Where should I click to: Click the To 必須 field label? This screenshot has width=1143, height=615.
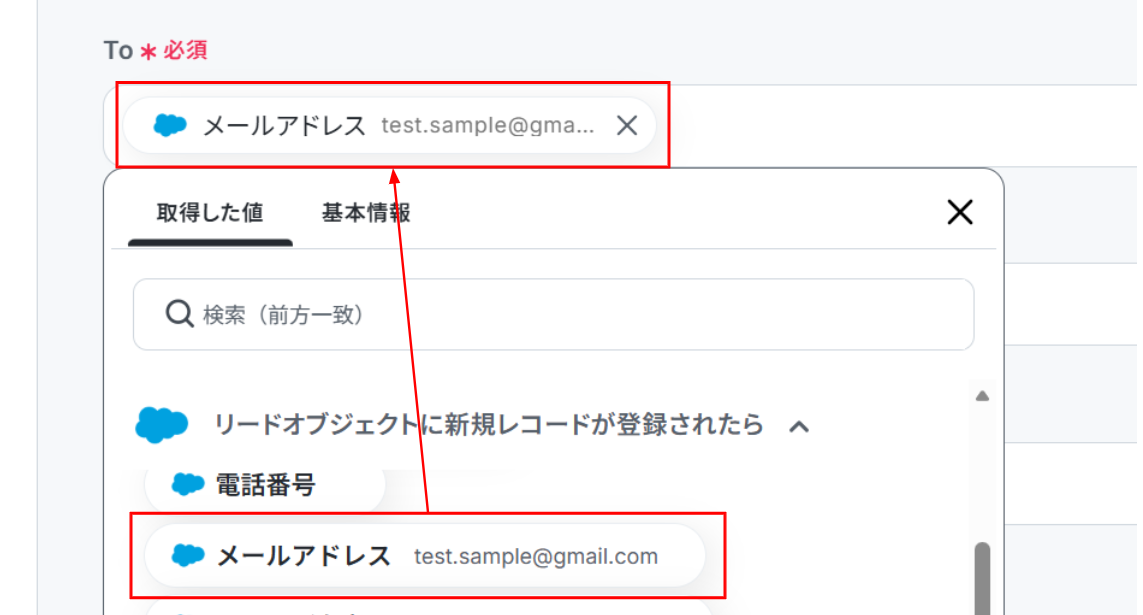(x=155, y=50)
